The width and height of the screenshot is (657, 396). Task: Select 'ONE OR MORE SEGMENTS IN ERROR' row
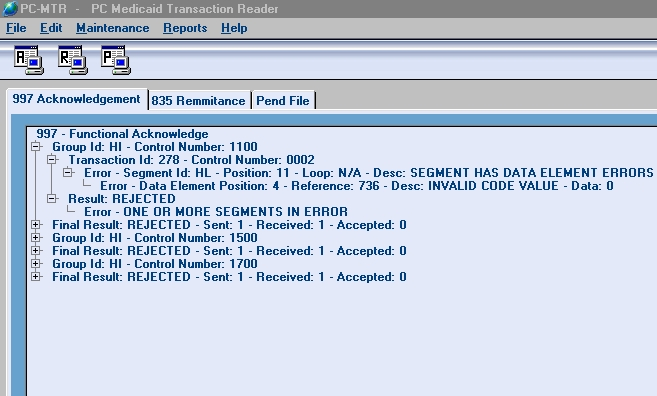tap(216, 212)
